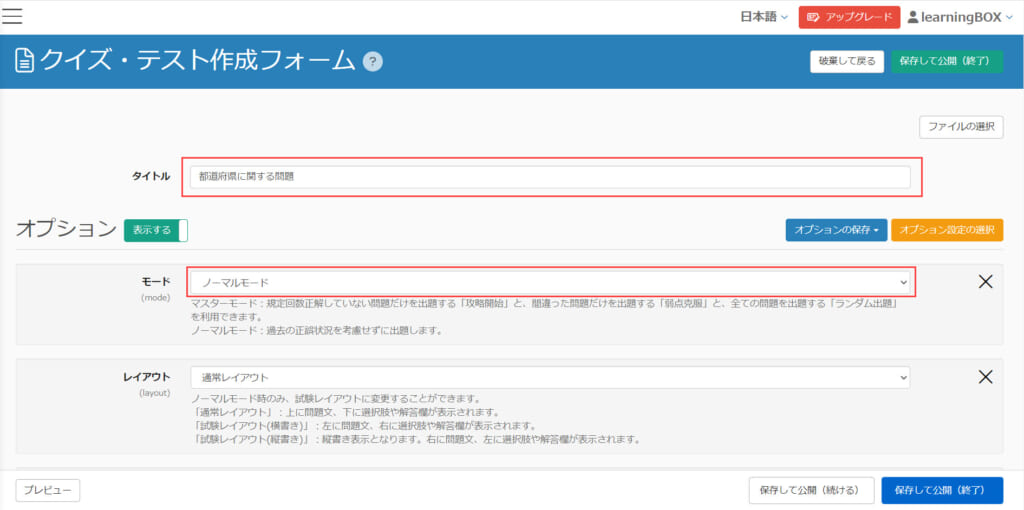Toggle the オプション 表示する switch
Screen dimensions: 1024x510
(155, 230)
